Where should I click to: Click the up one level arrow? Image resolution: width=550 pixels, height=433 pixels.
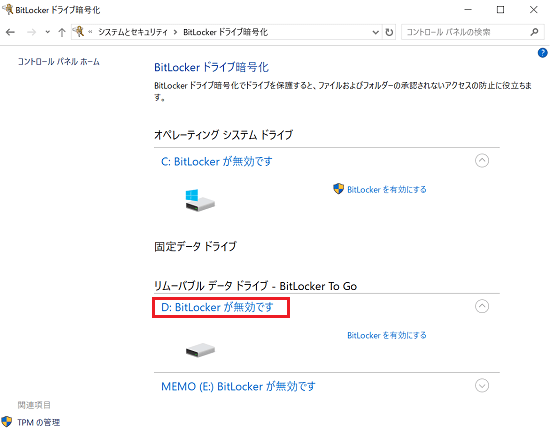(x=62, y=32)
